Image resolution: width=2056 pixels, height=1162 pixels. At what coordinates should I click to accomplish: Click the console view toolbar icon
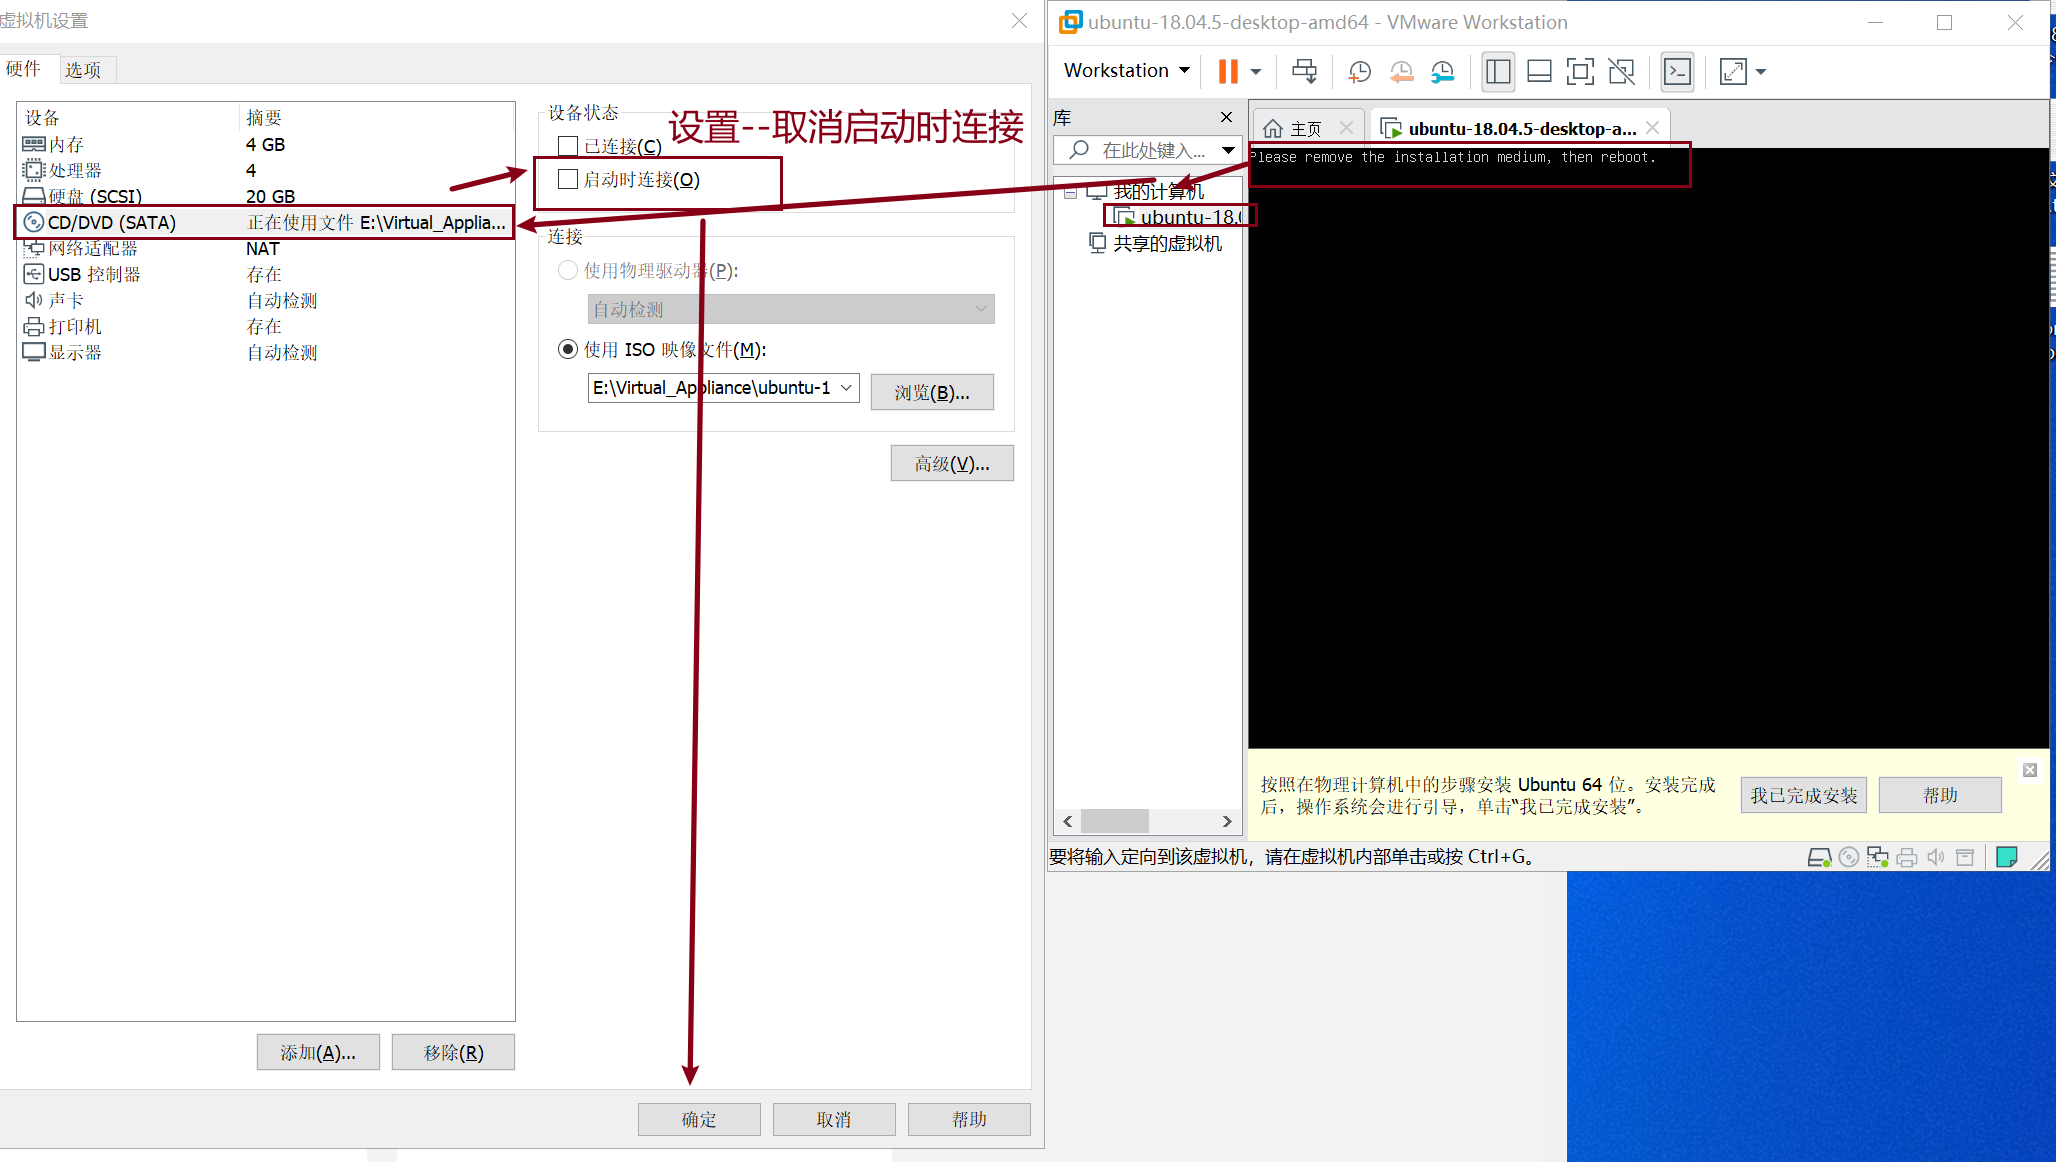tap(1677, 71)
